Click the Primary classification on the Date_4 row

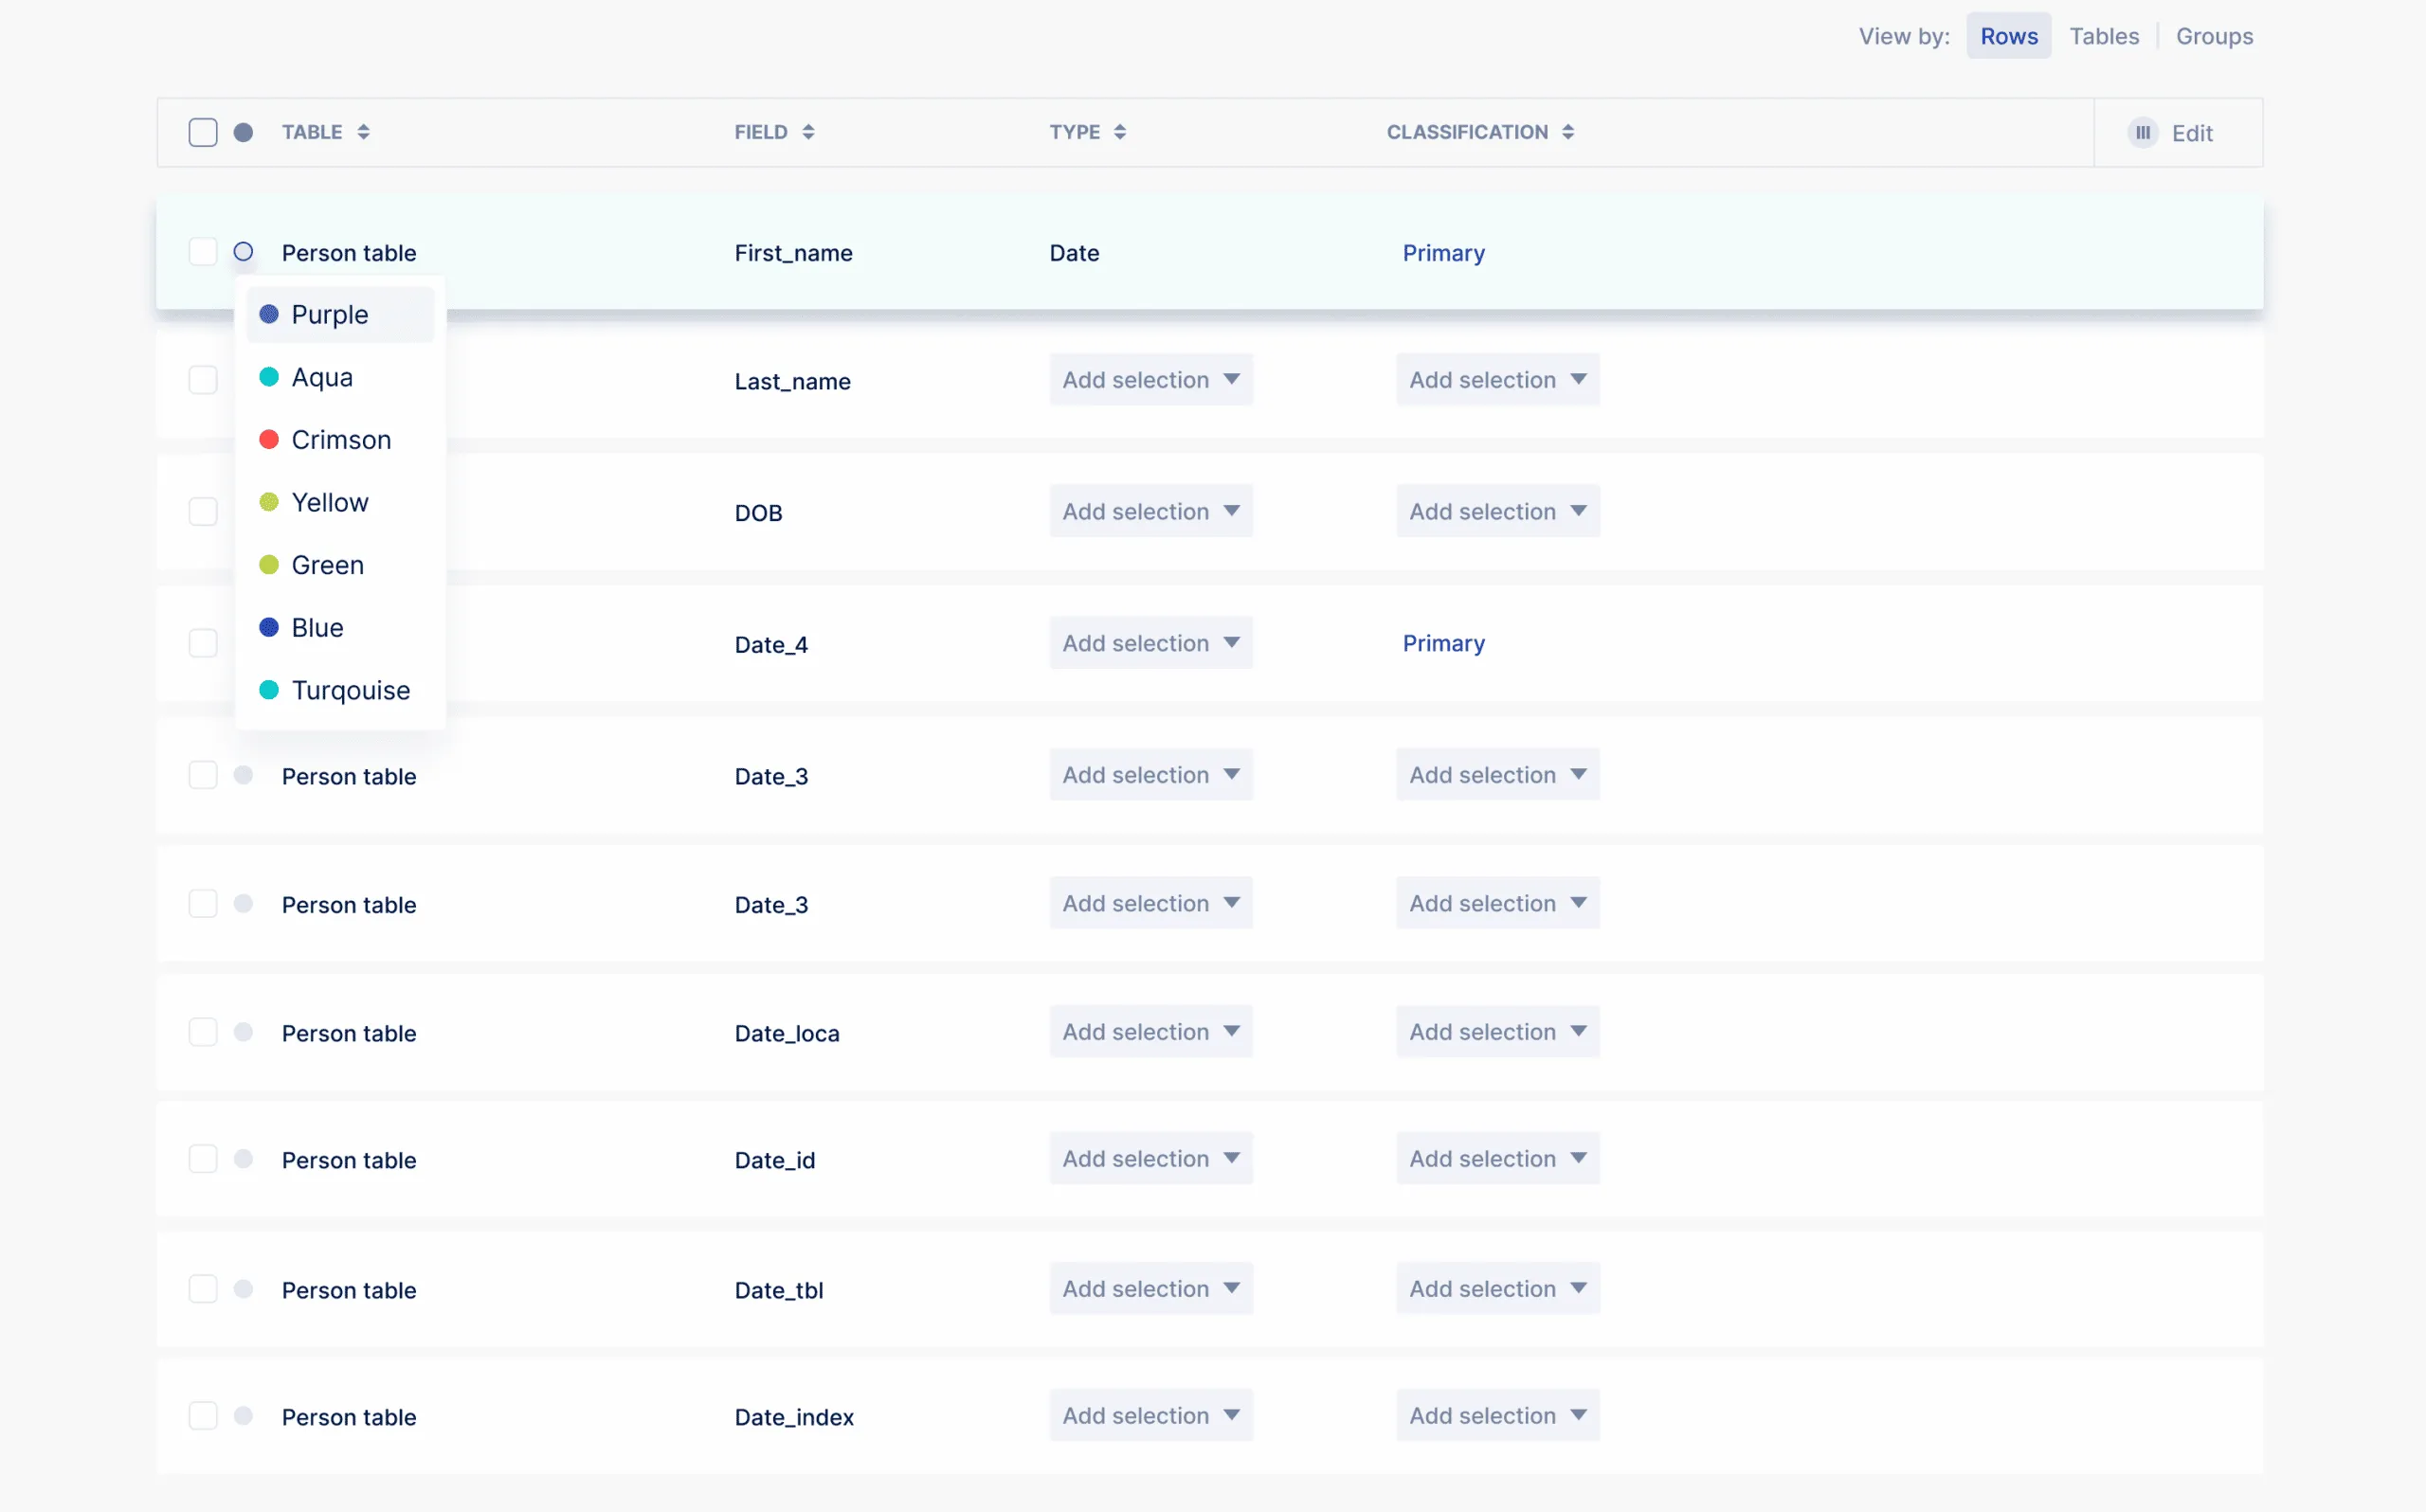tap(1443, 643)
